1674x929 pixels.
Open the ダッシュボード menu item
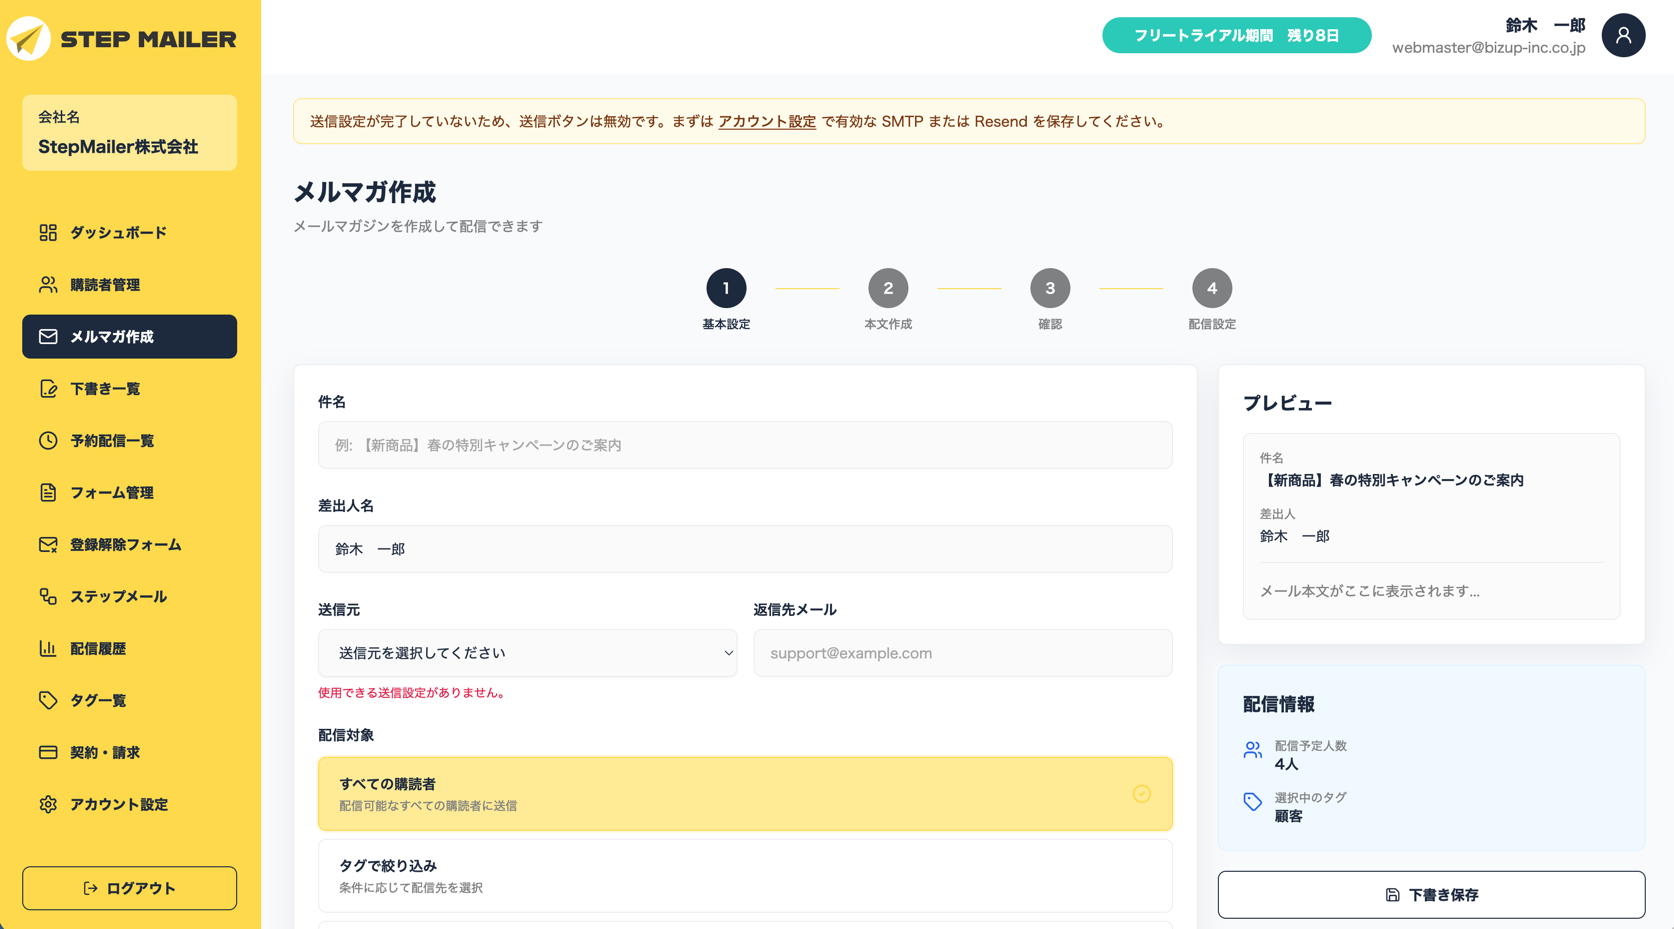[x=130, y=233]
